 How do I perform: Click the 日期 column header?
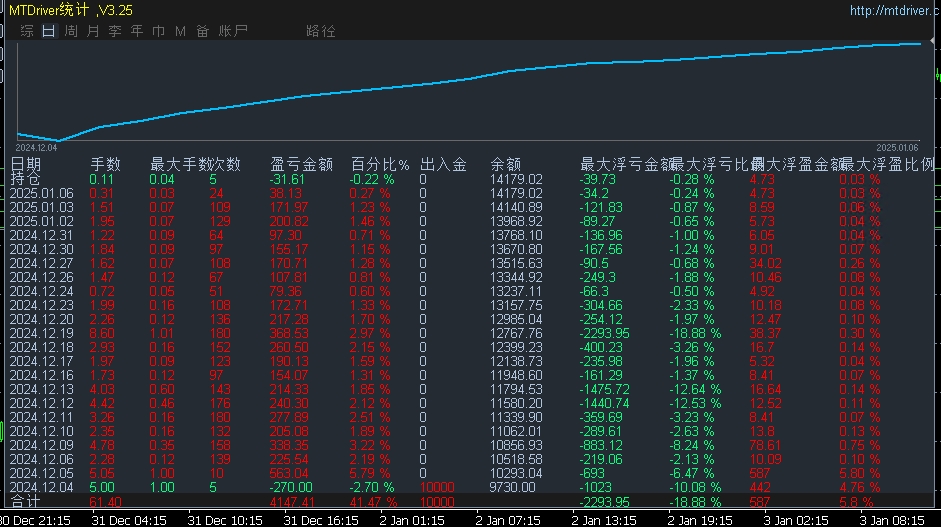pos(25,164)
